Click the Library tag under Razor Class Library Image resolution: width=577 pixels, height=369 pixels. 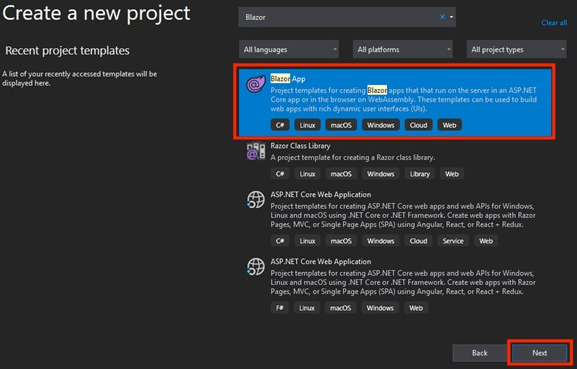(420, 174)
